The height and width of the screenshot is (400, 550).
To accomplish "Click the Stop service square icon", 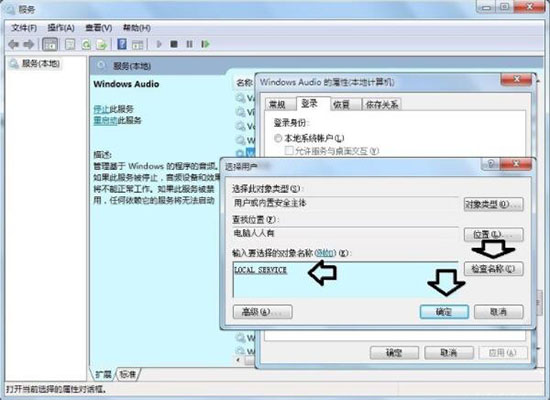I will point(174,44).
